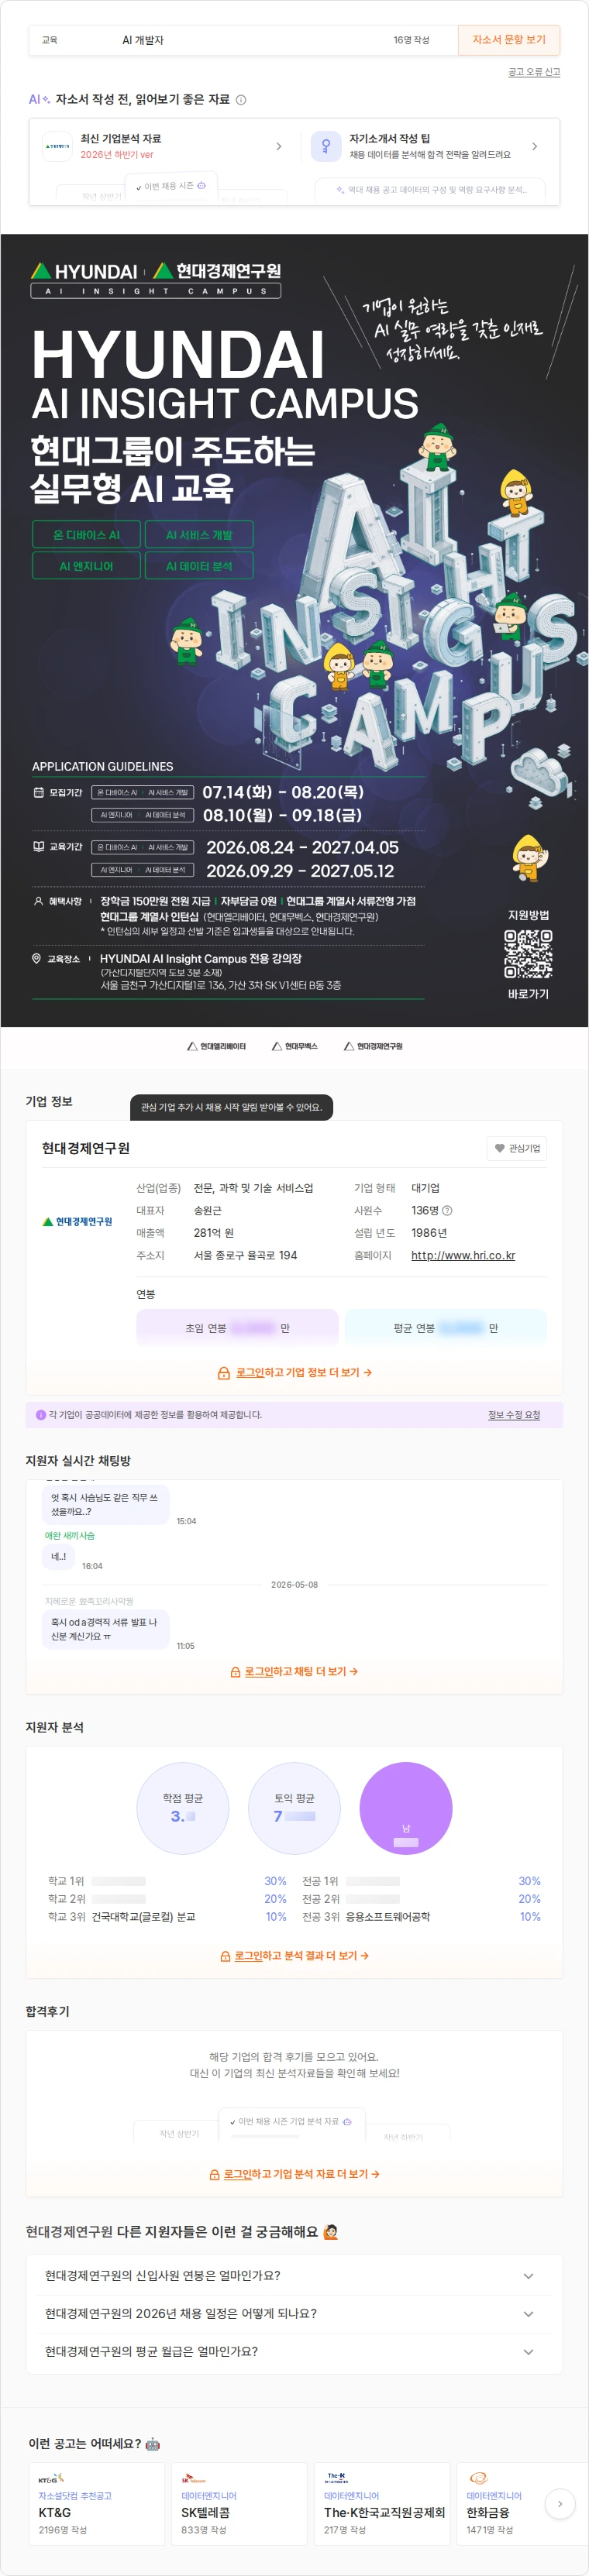This screenshot has width=589, height=2576.
Task: Select 이번 채용 시즌 기업 분석 자료 tag
Action: coord(291,2121)
